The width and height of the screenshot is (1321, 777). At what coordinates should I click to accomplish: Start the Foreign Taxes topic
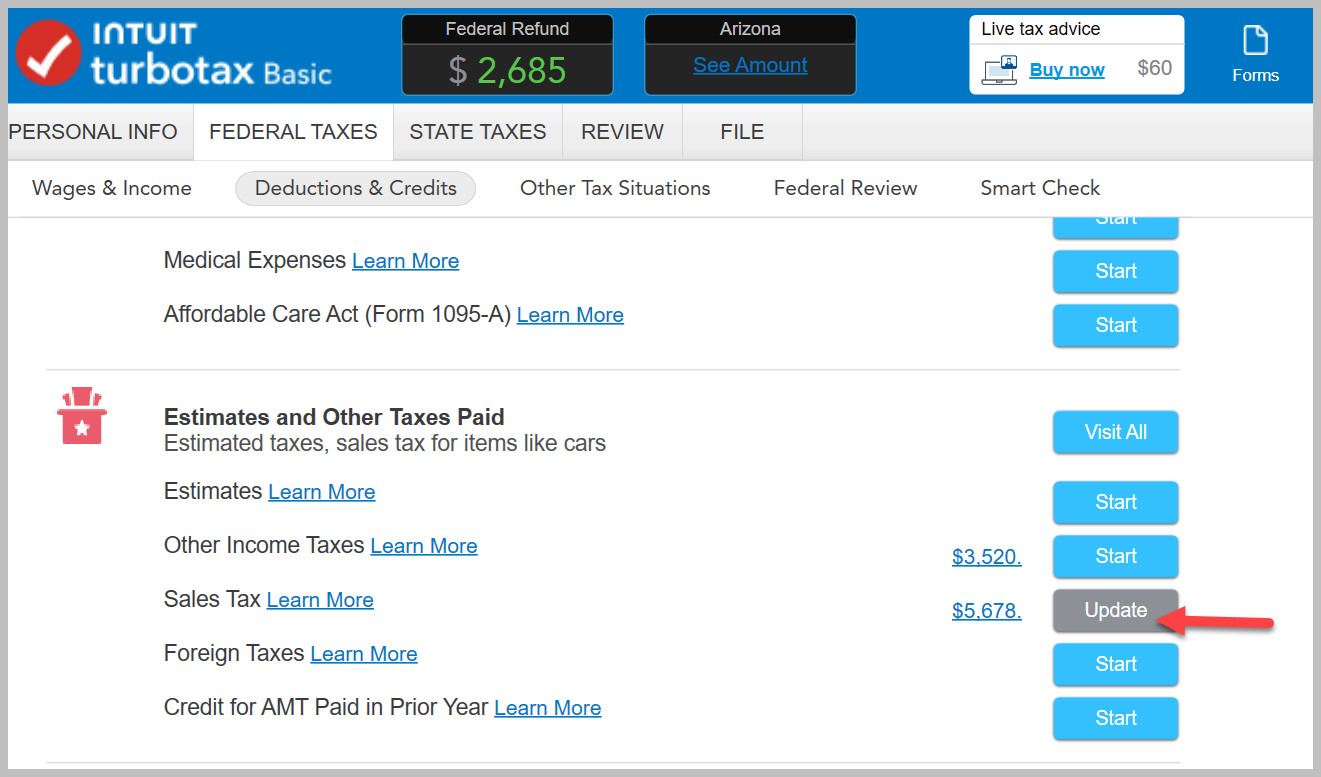tap(1115, 664)
